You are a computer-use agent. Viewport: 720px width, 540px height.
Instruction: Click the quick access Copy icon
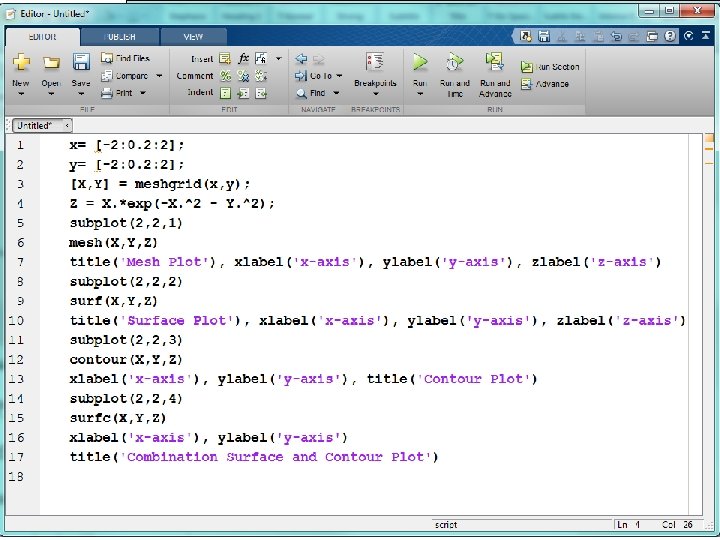click(x=580, y=36)
